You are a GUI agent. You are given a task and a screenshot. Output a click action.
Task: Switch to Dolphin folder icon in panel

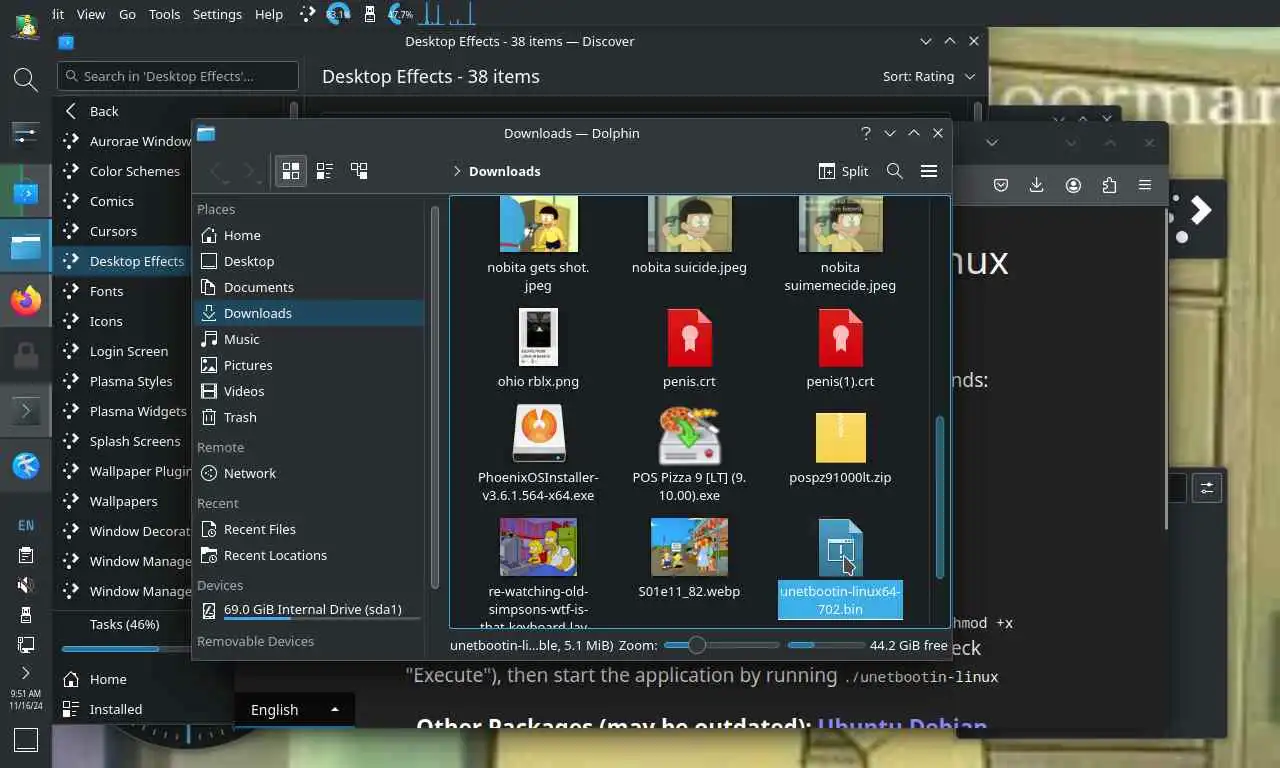coord(26,247)
